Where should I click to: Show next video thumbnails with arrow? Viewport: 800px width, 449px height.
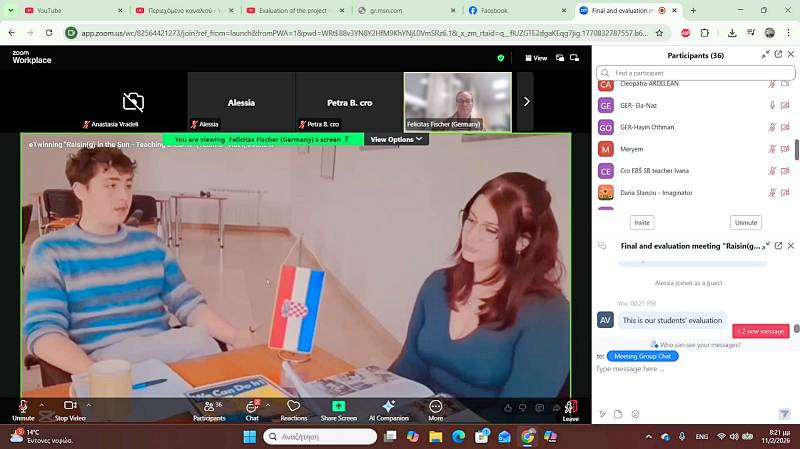tap(526, 101)
